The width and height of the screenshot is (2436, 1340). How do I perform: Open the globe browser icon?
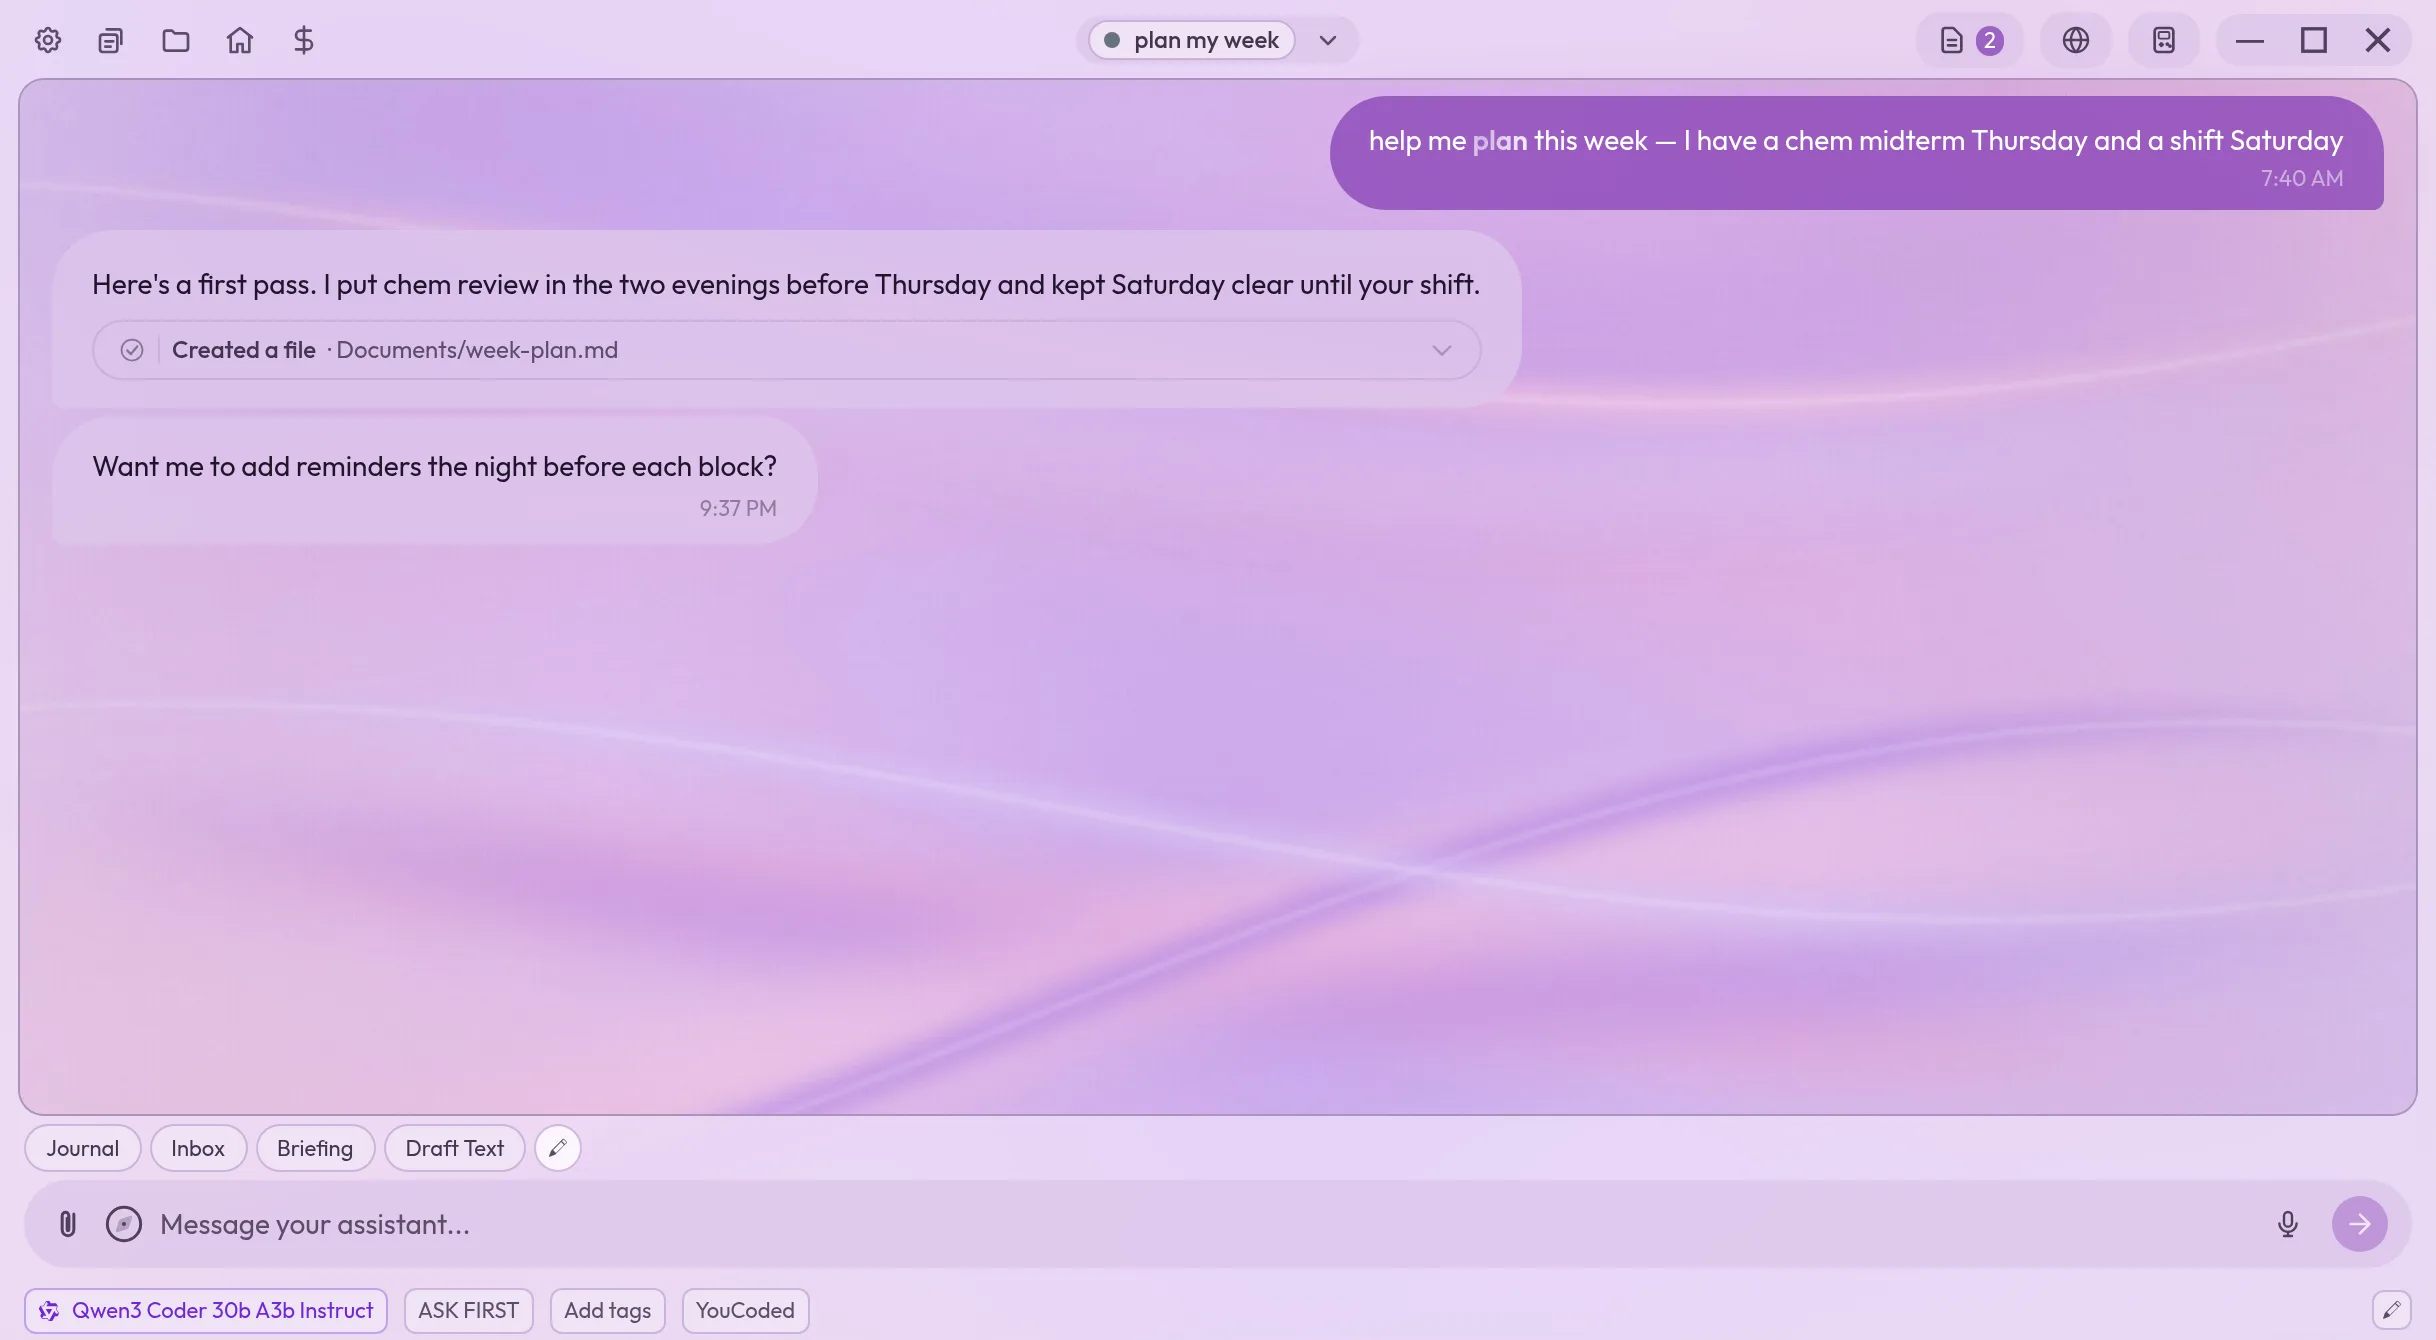[2076, 40]
